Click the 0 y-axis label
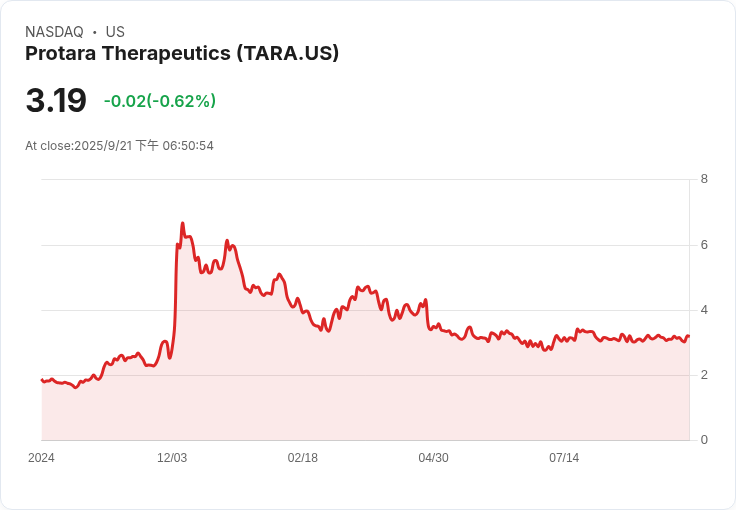The height and width of the screenshot is (510, 736). click(x=704, y=440)
